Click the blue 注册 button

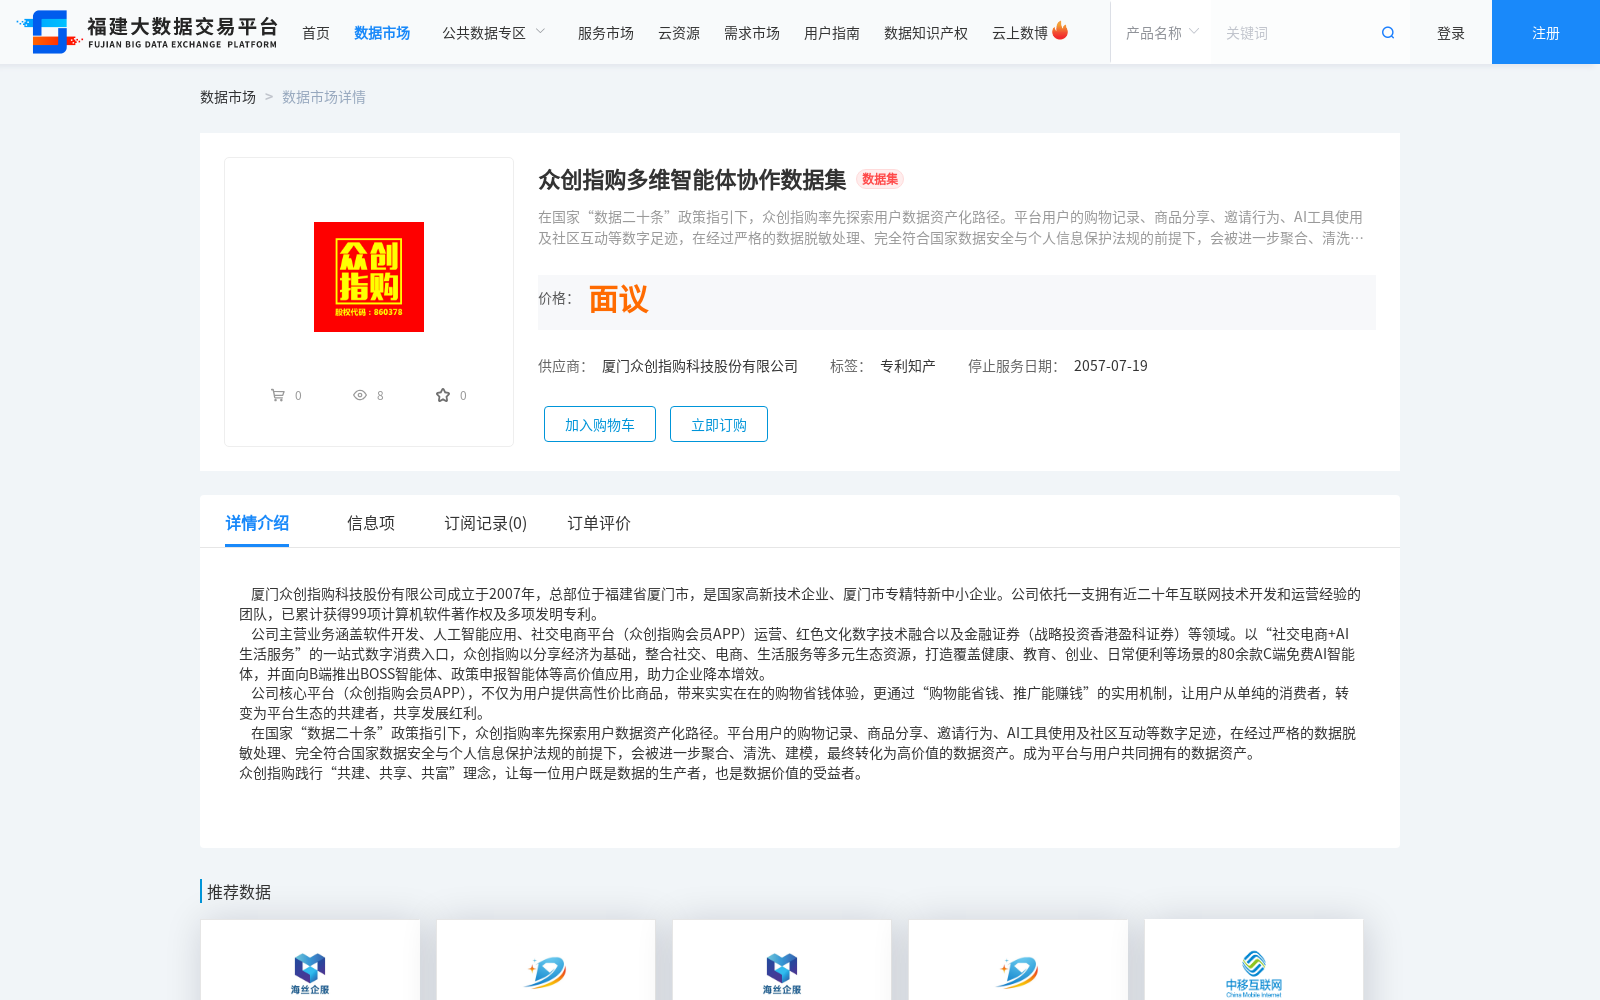click(x=1546, y=32)
